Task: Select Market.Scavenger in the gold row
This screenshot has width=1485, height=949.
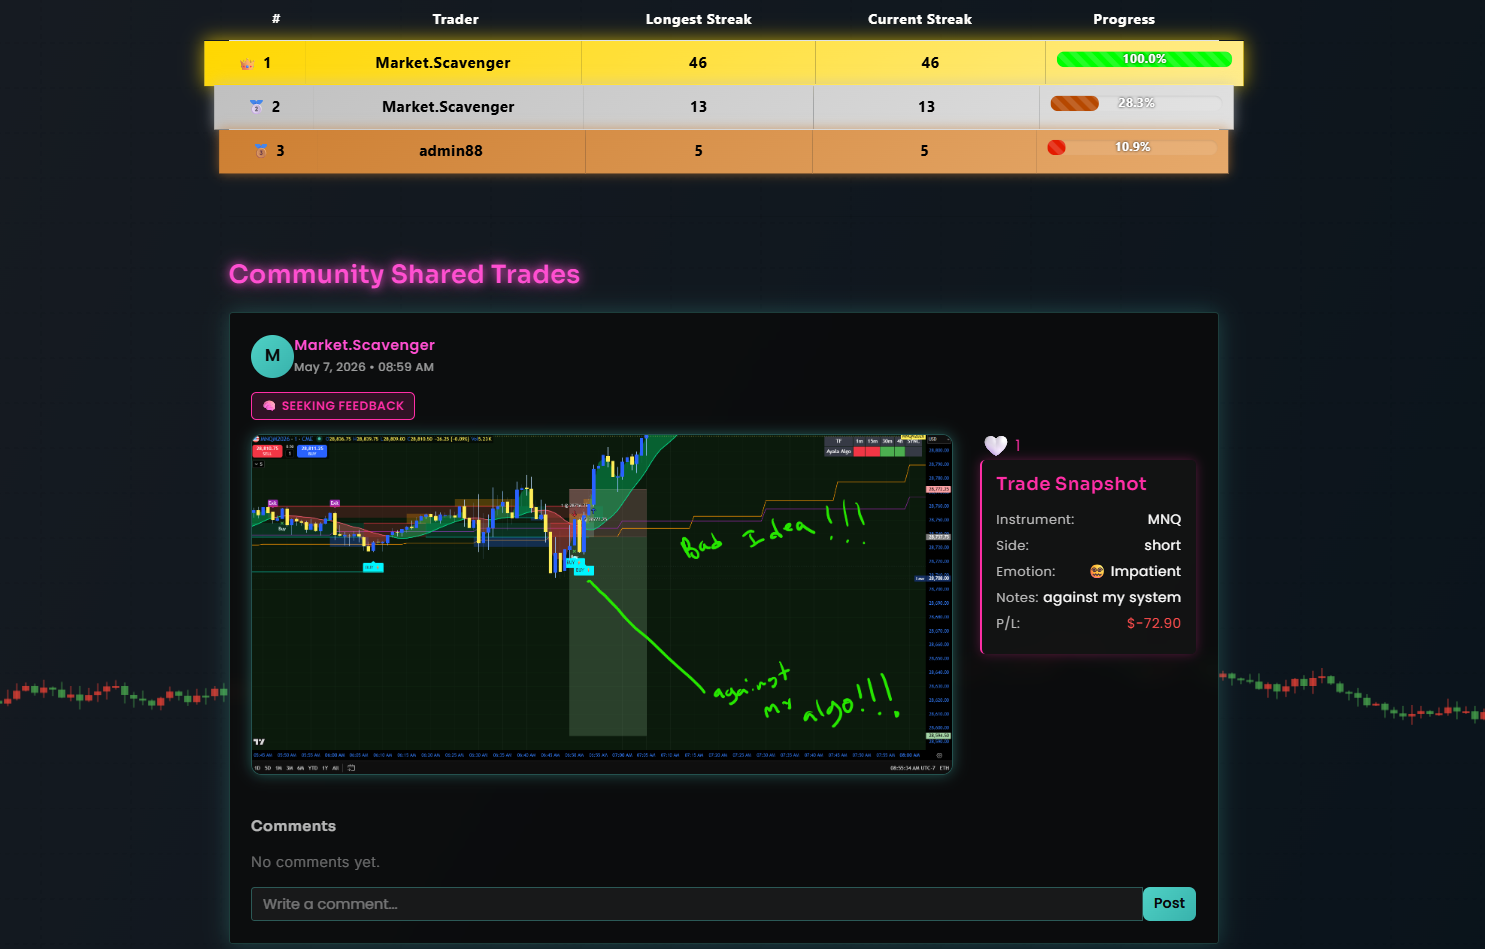Action: (x=443, y=63)
